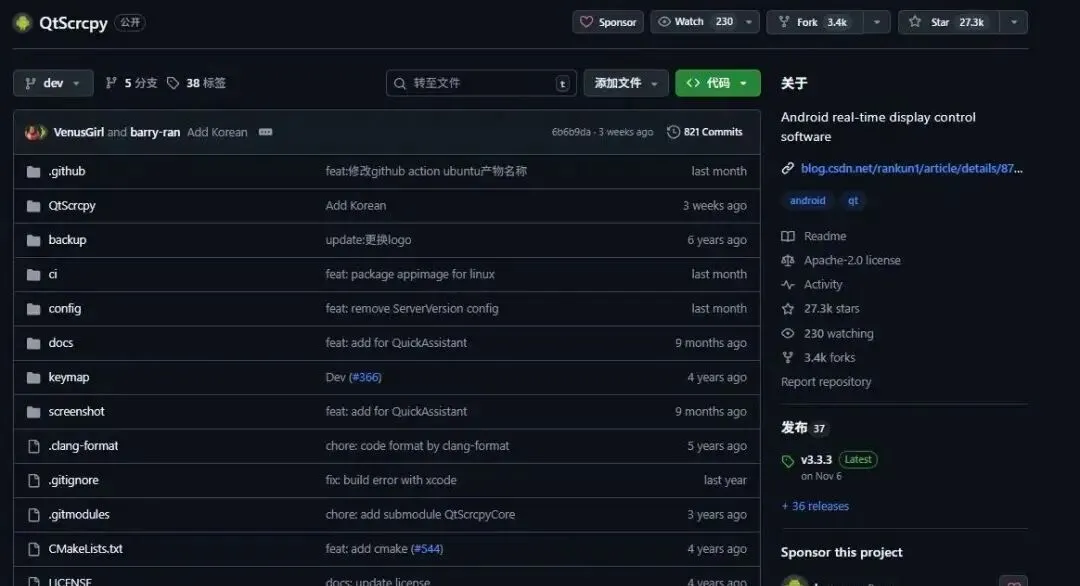Open the barry-ran author link
This screenshot has height=586, width=1080.
155,132
